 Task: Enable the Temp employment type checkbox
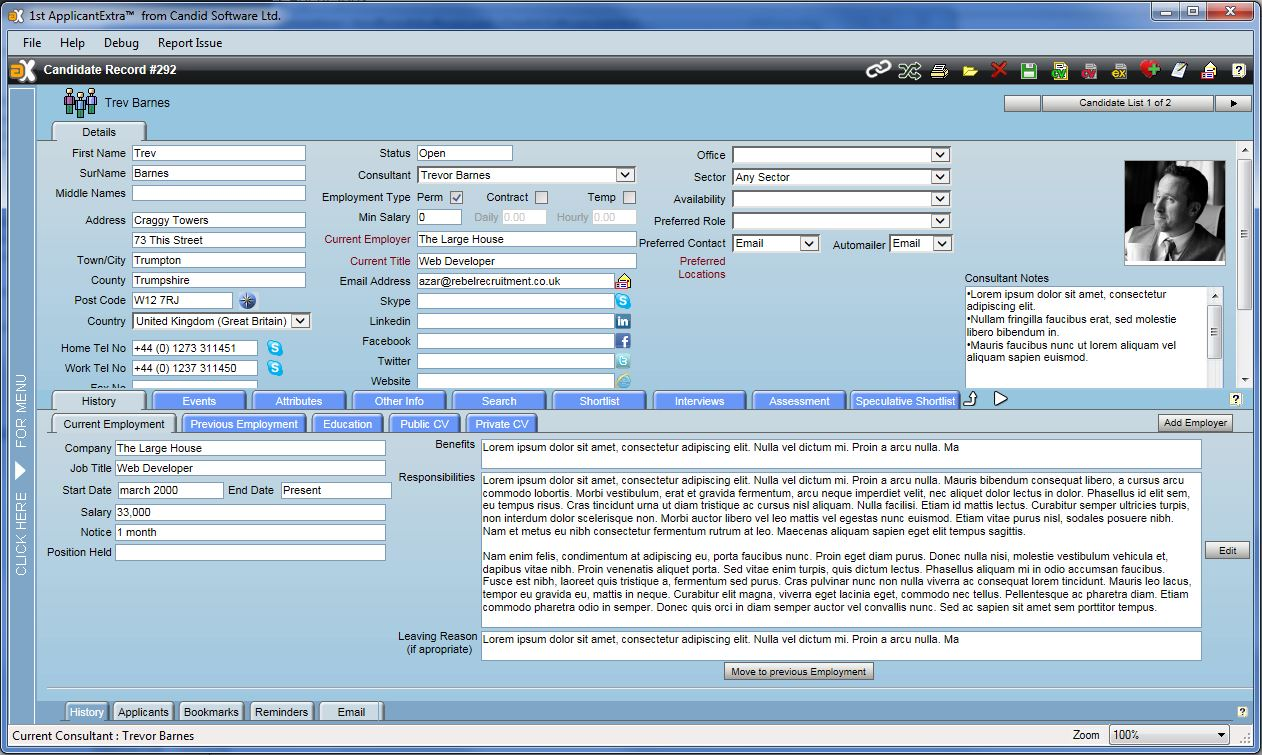coord(629,197)
